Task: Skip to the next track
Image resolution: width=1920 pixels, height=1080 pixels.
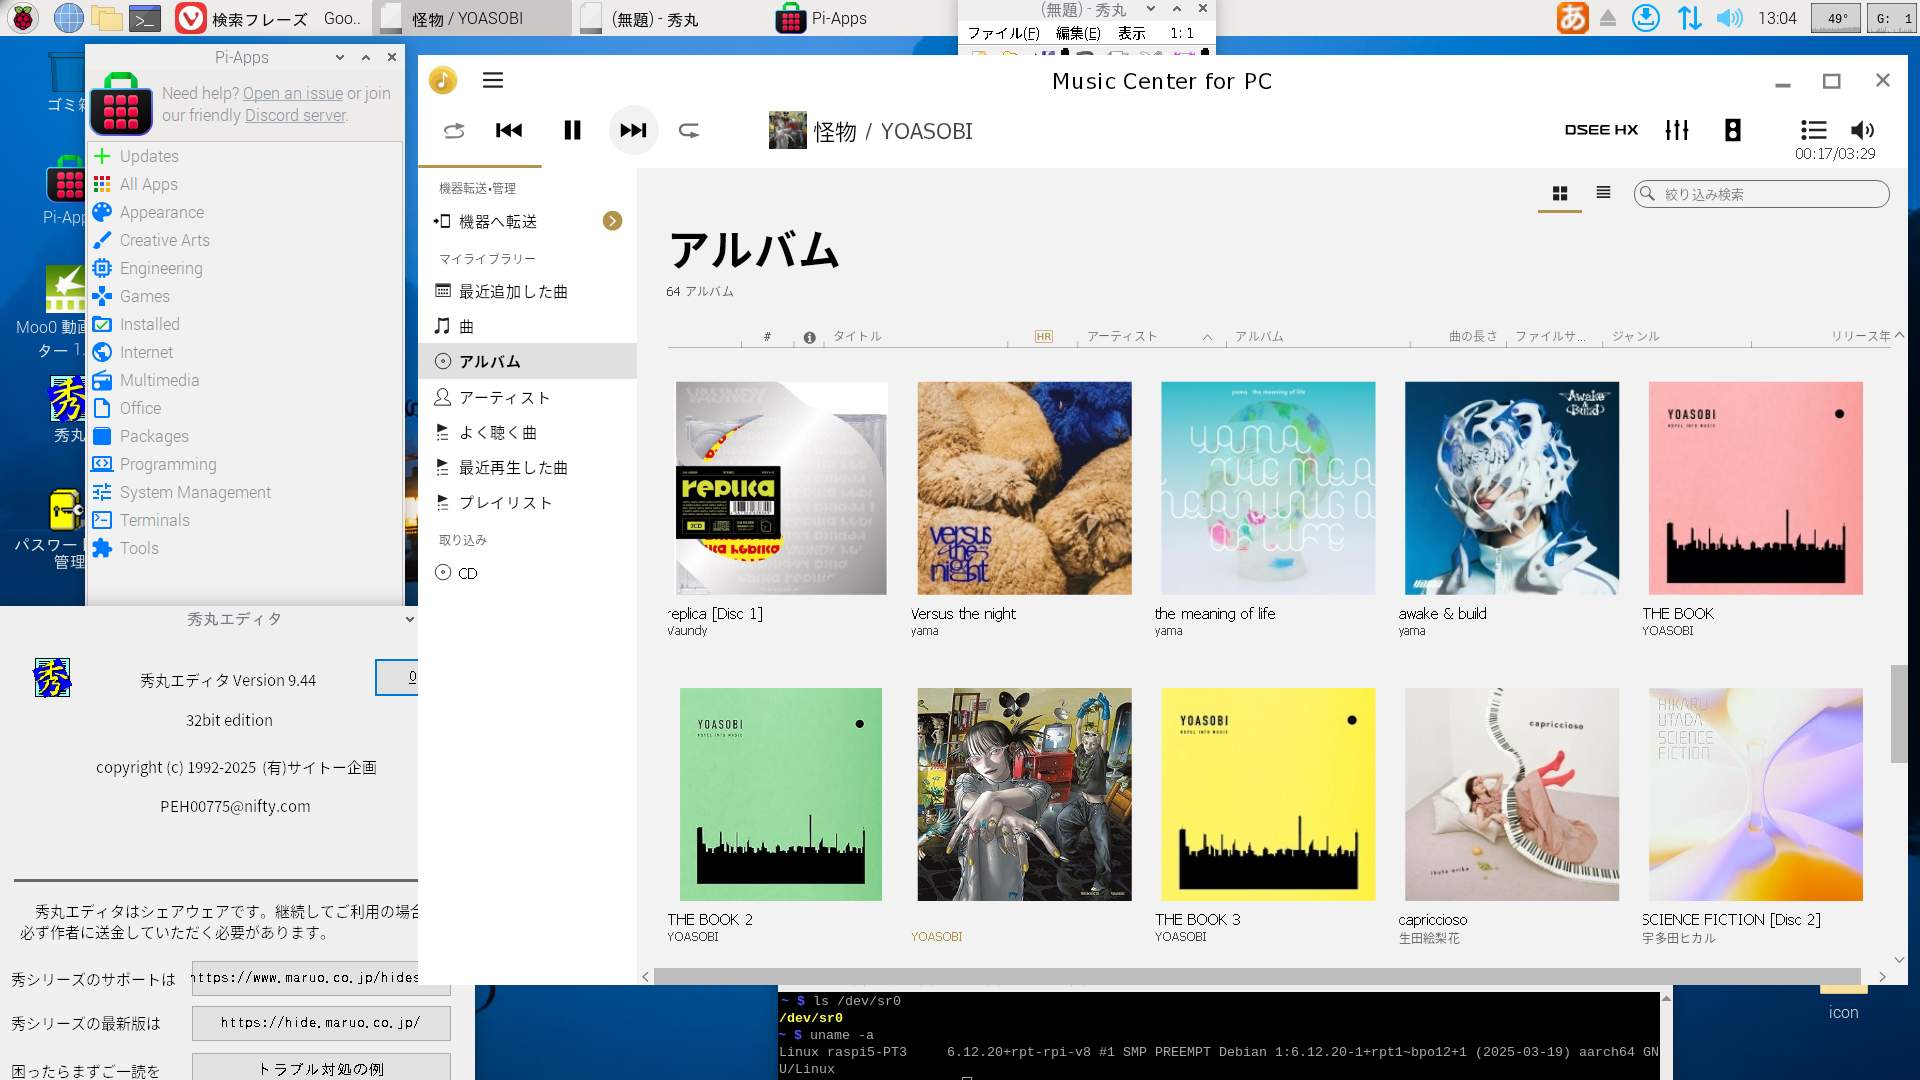Action: [633, 130]
